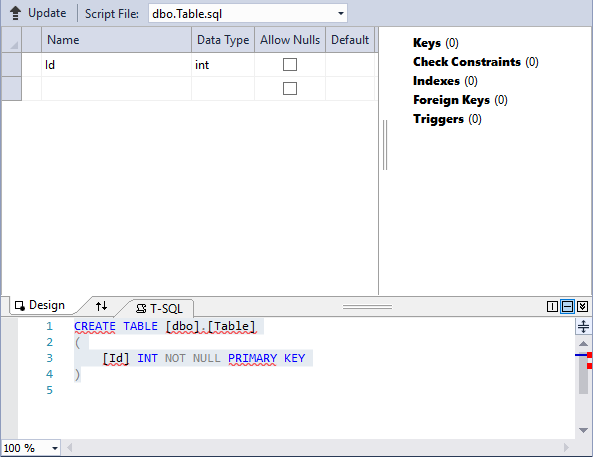Image resolution: width=593 pixels, height=457 pixels.
Task: Check Allow Nulls in the empty row
Action: pyautogui.click(x=290, y=89)
